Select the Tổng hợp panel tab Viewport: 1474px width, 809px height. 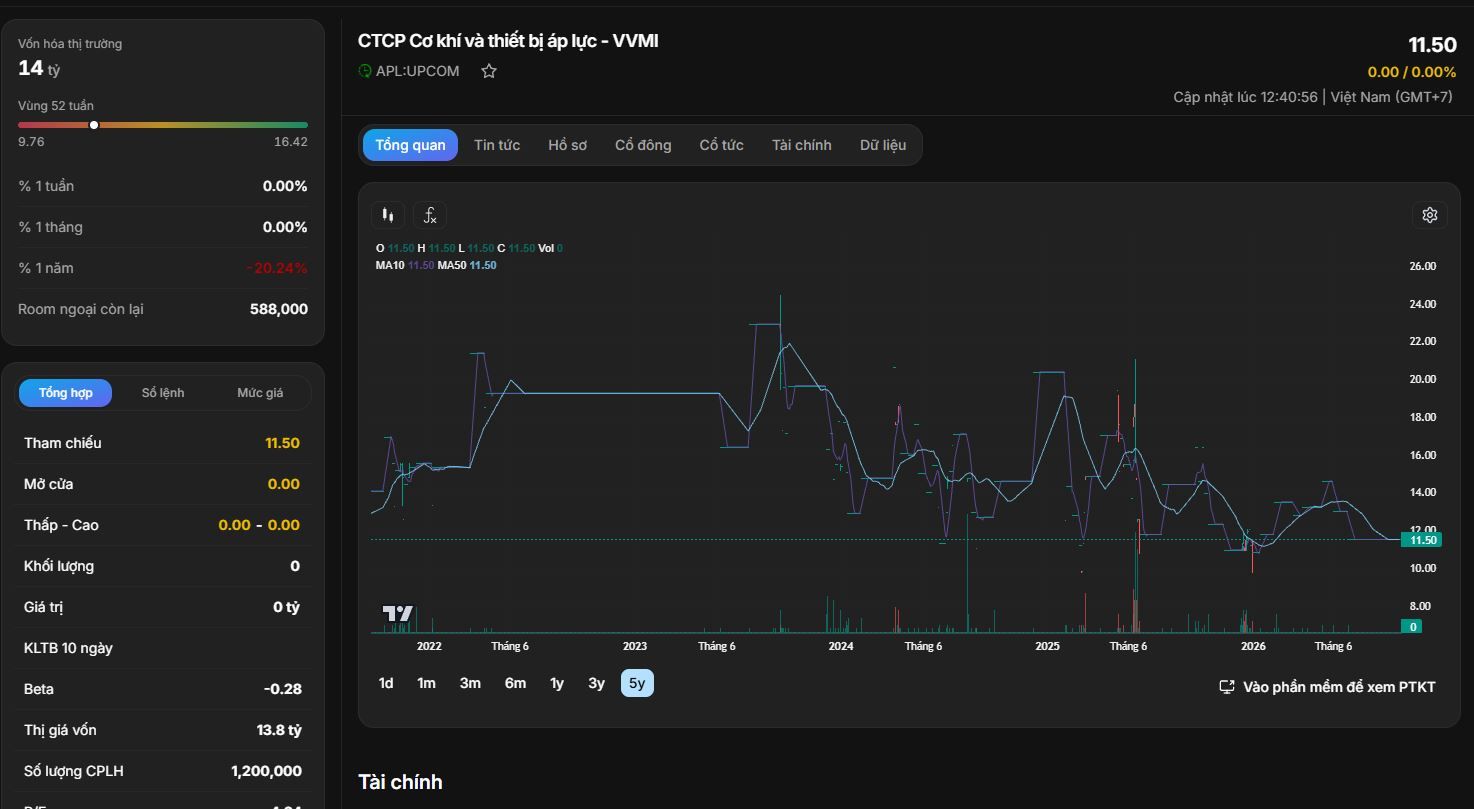[66, 393]
